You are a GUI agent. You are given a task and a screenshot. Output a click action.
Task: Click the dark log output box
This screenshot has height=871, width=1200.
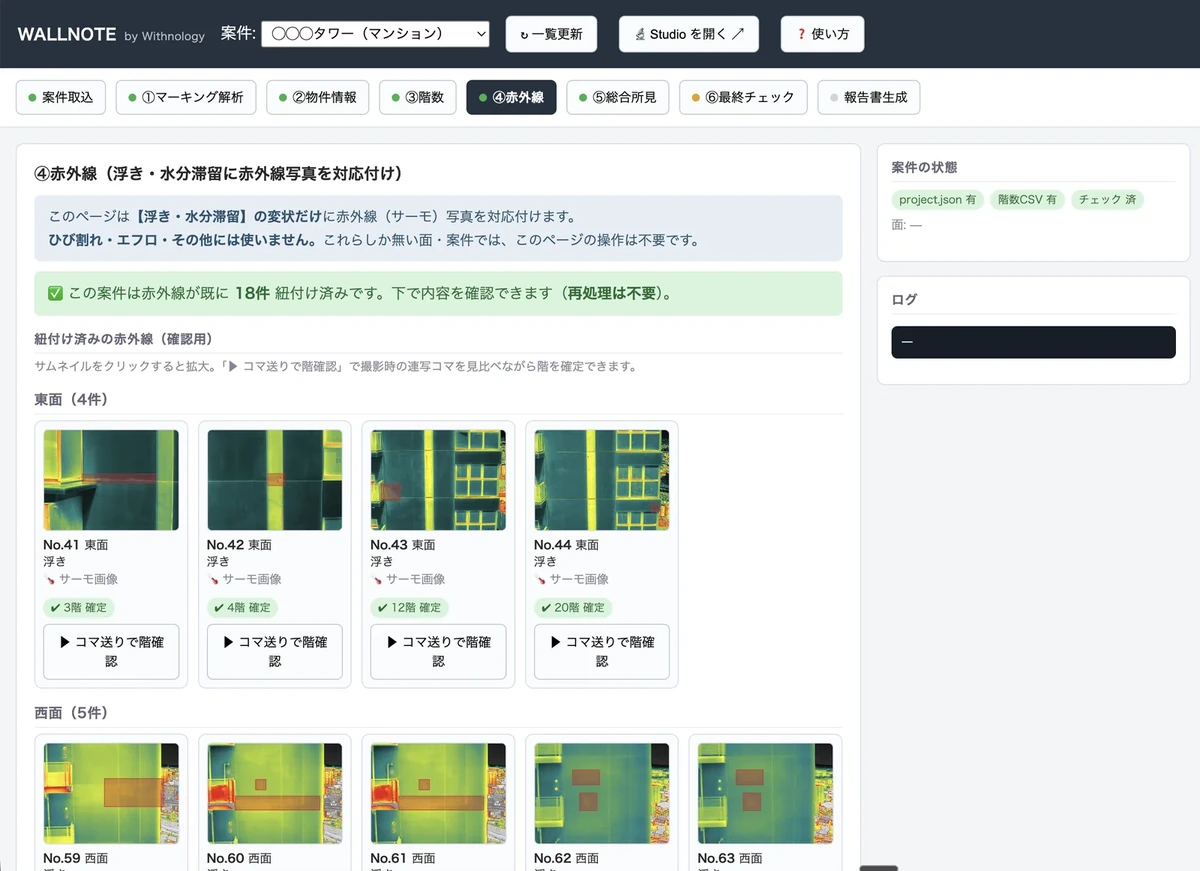point(1033,342)
